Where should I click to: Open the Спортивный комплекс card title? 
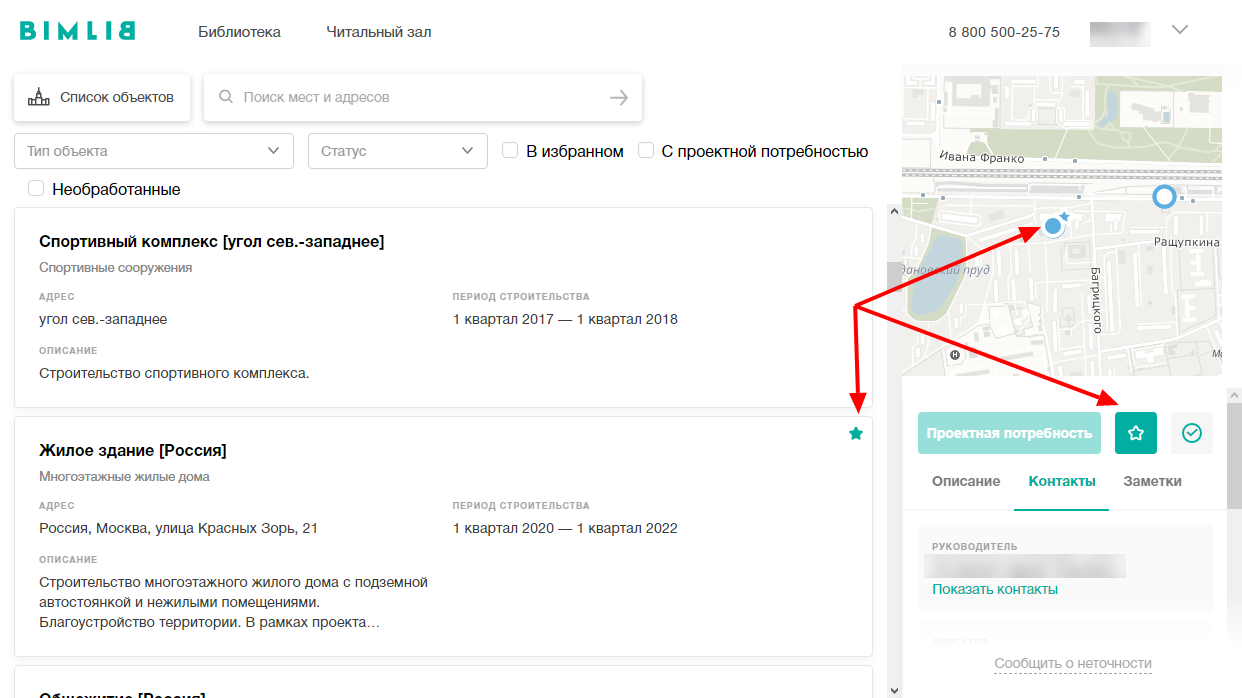212,241
